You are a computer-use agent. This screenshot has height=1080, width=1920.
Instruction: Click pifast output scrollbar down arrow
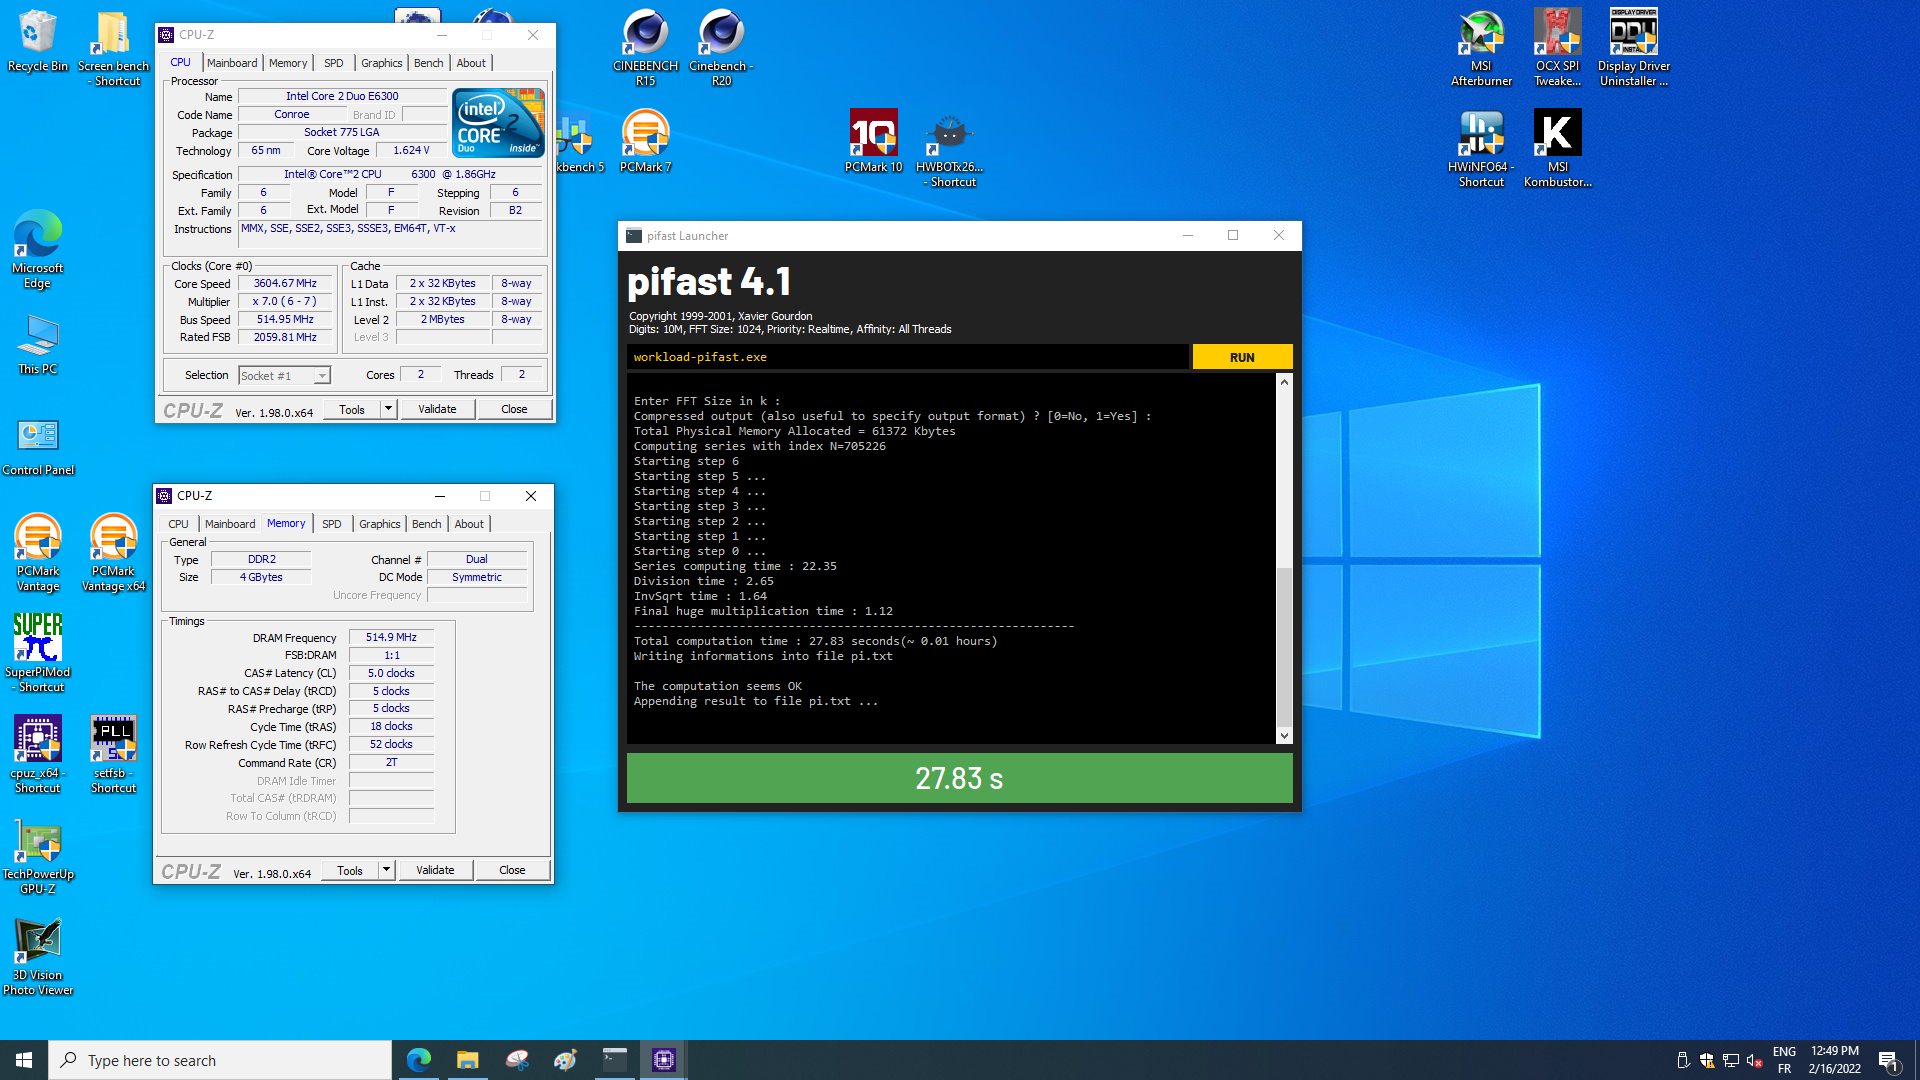[1284, 736]
